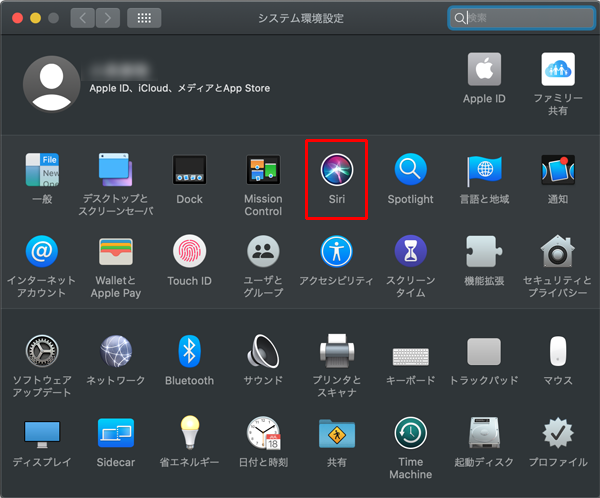This screenshot has height=498, width=600.
Task: Open the 通知 (Notifications) pane
Action: pyautogui.click(x=558, y=170)
